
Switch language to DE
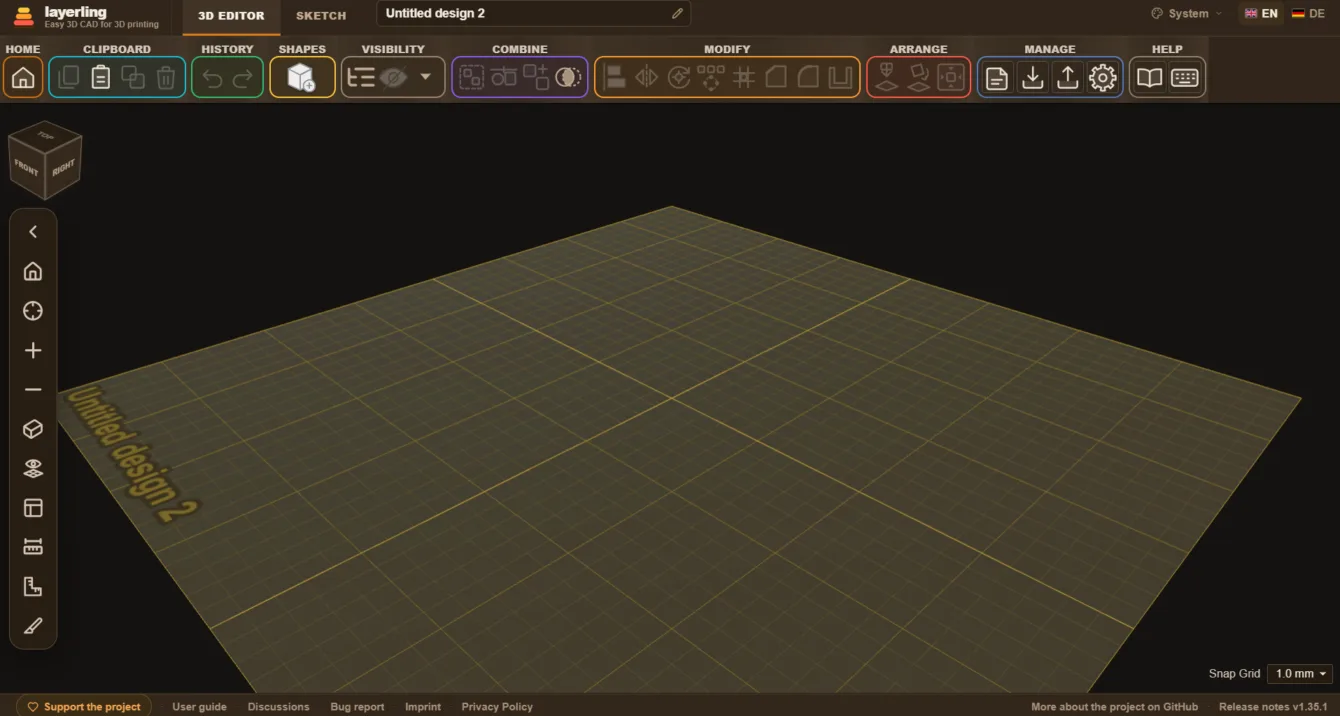point(1308,14)
